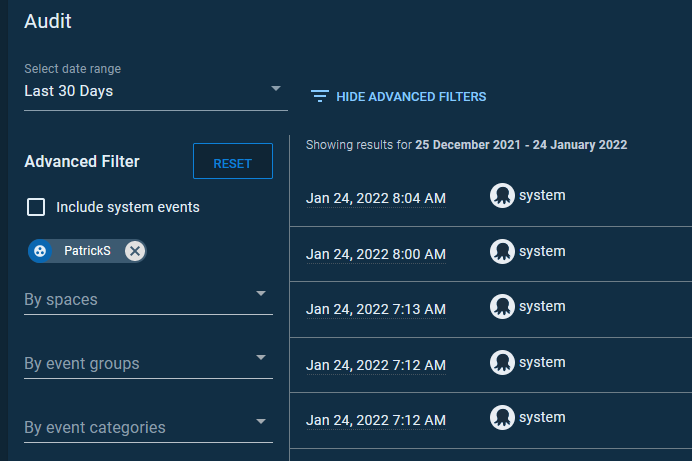Click the filter lines icon beside Hide Advanced Filters
This screenshot has width=692, height=461.
point(320,96)
